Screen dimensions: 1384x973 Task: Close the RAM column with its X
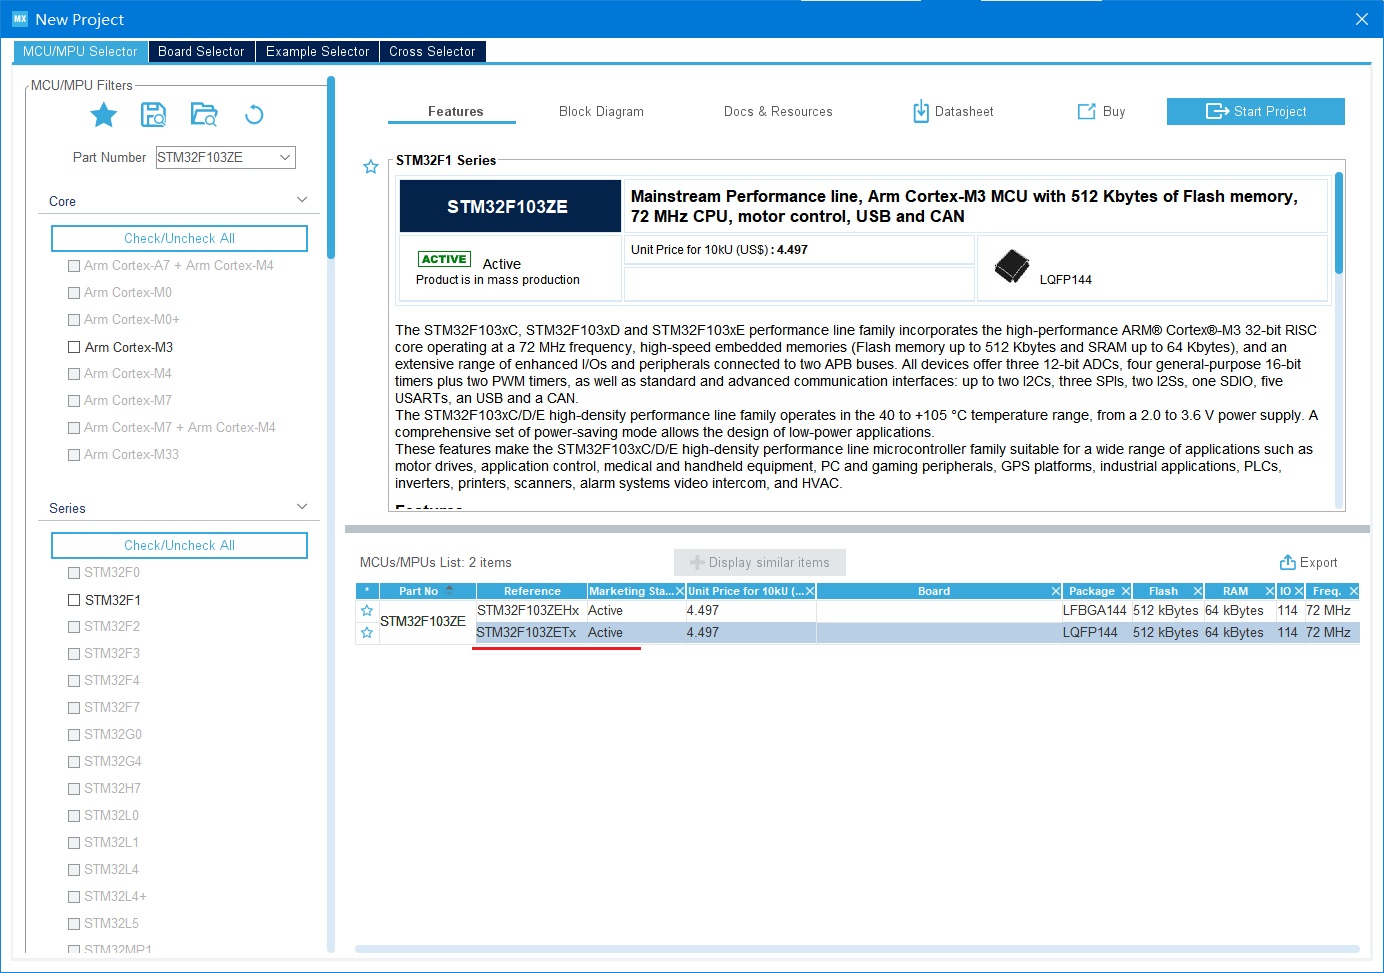pyautogui.click(x=1270, y=591)
